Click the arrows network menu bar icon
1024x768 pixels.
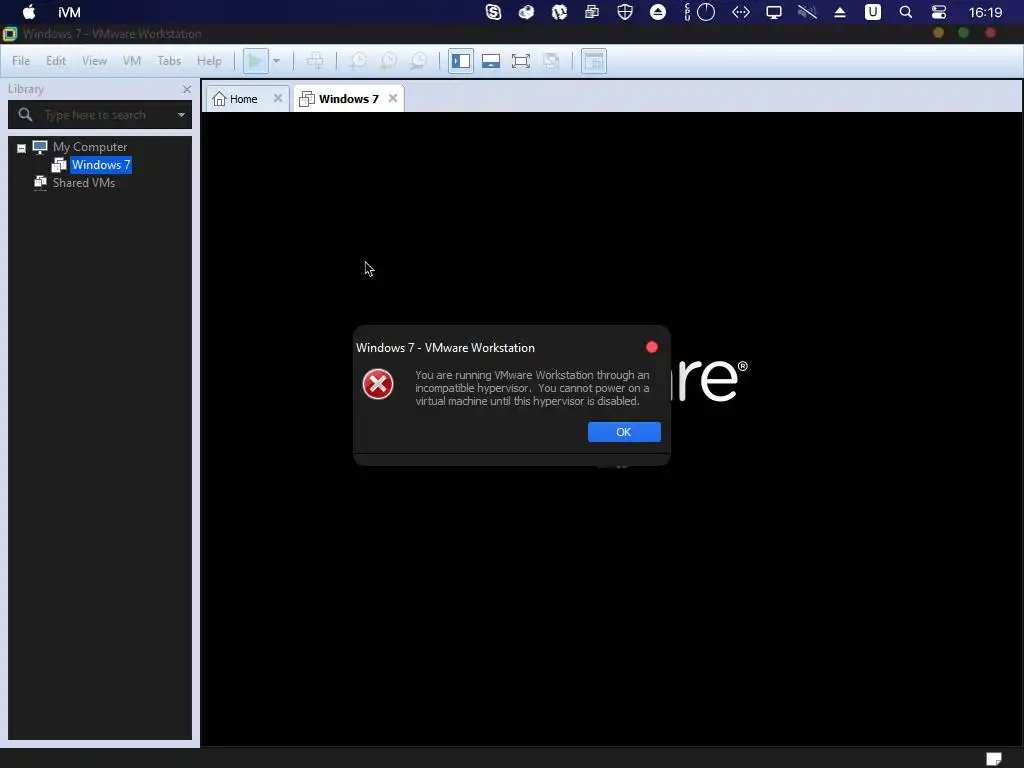click(741, 12)
